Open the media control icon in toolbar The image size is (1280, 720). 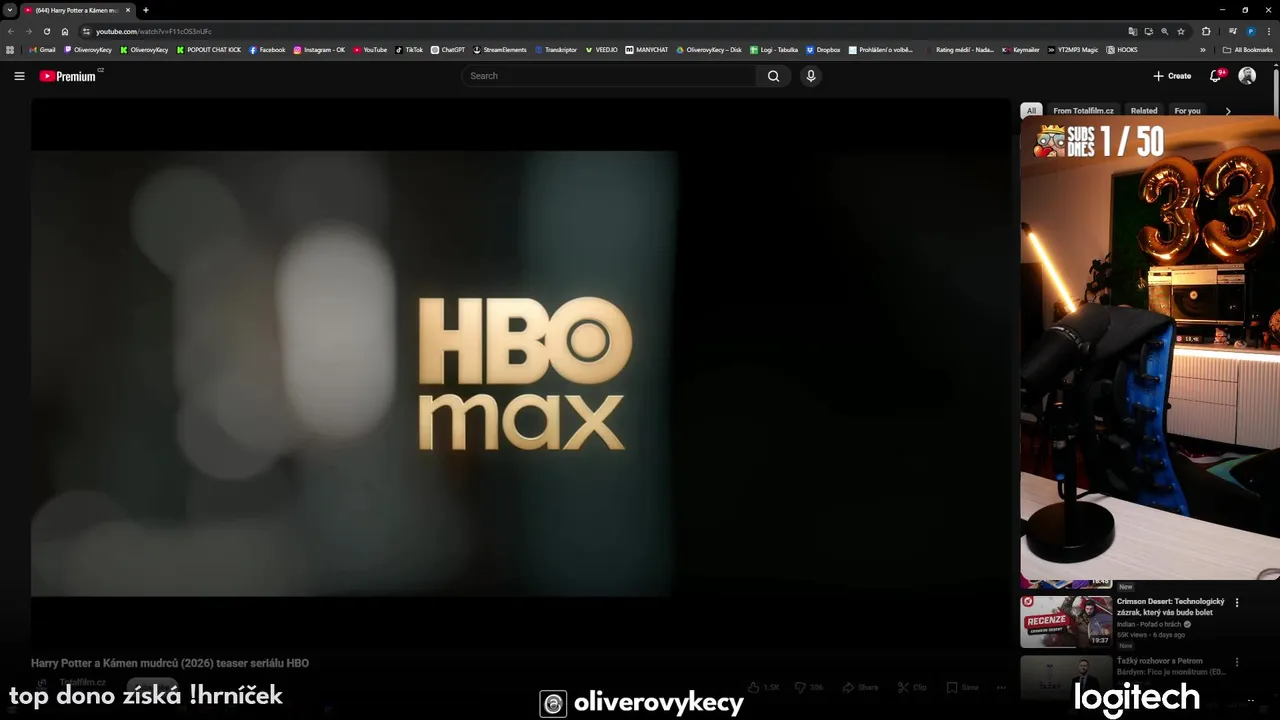pyautogui.click(x=1233, y=31)
